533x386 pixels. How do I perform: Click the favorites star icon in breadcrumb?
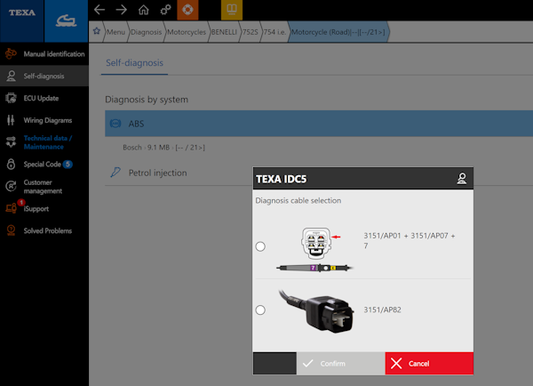point(97,32)
